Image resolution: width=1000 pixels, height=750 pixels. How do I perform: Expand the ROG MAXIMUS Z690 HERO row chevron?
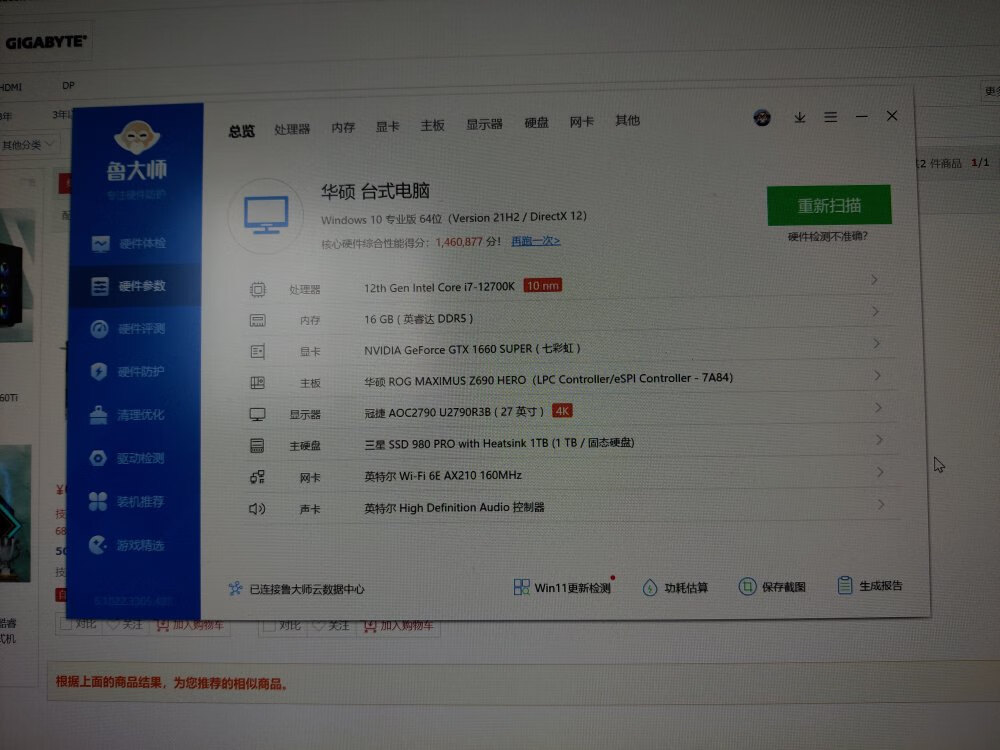[878, 375]
